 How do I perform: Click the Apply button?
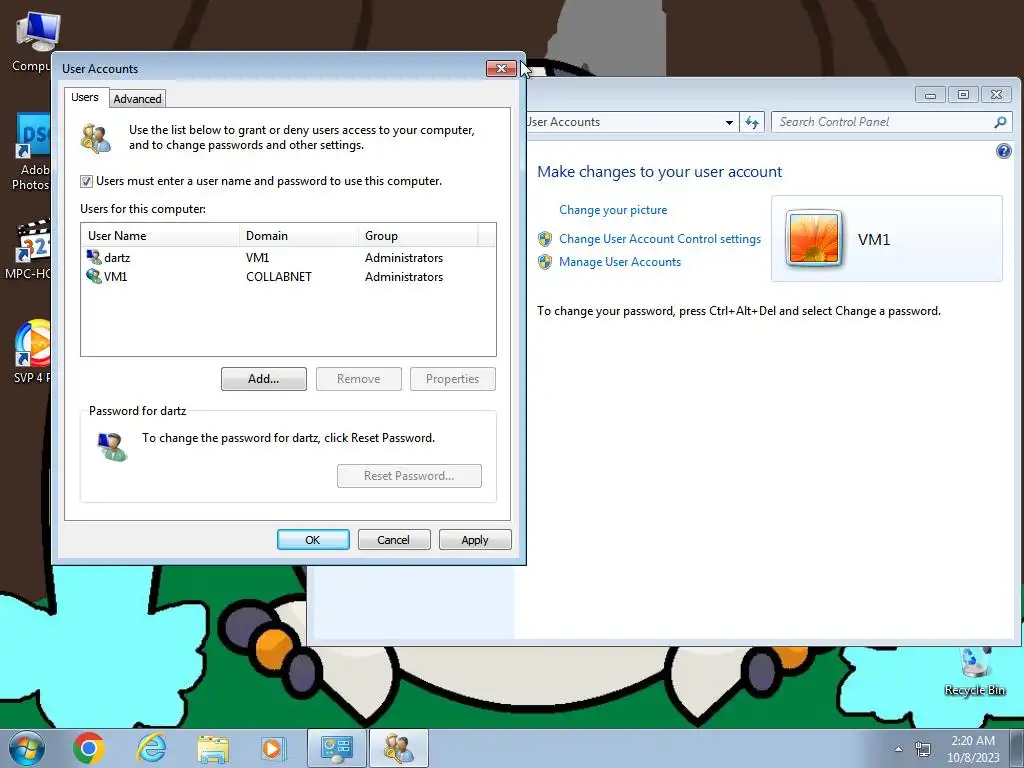(x=475, y=540)
